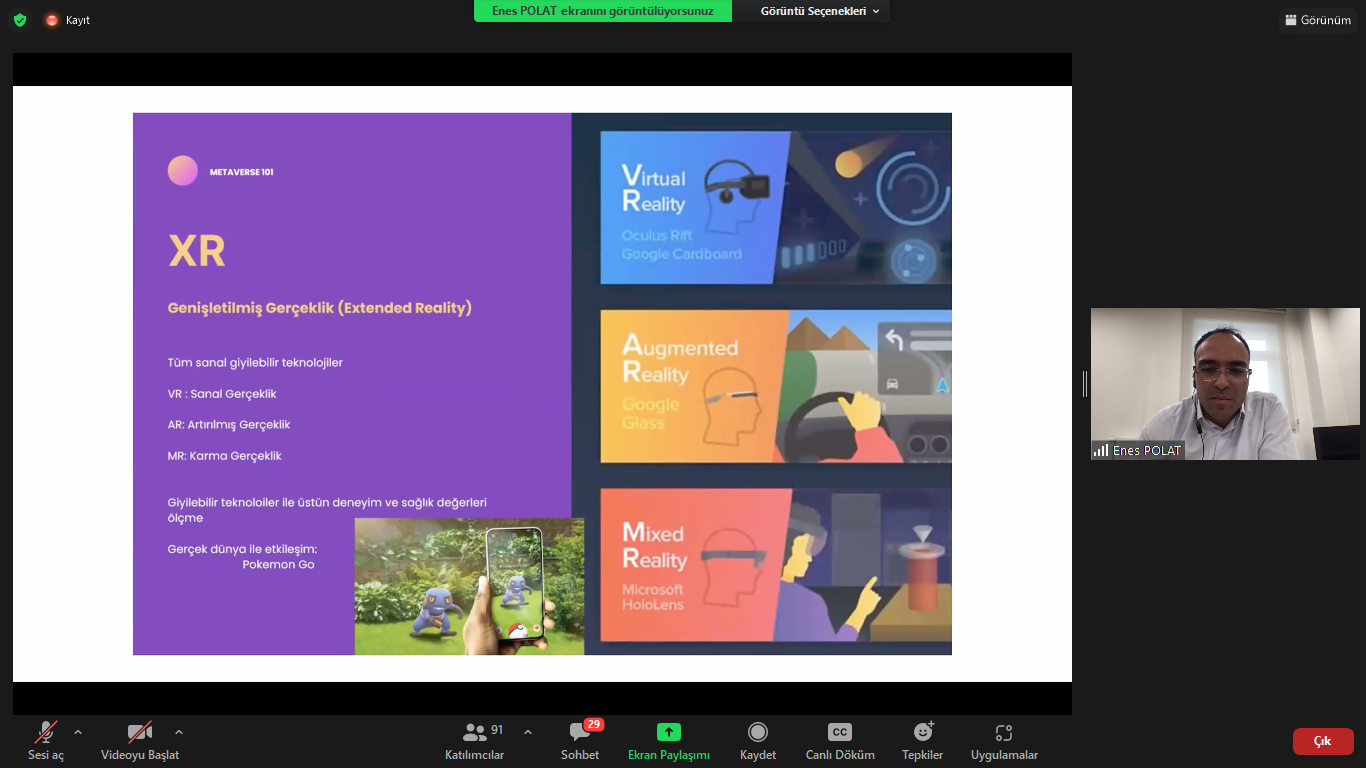
Task: Open the Uygulamalar apps panel
Action: tap(1004, 740)
